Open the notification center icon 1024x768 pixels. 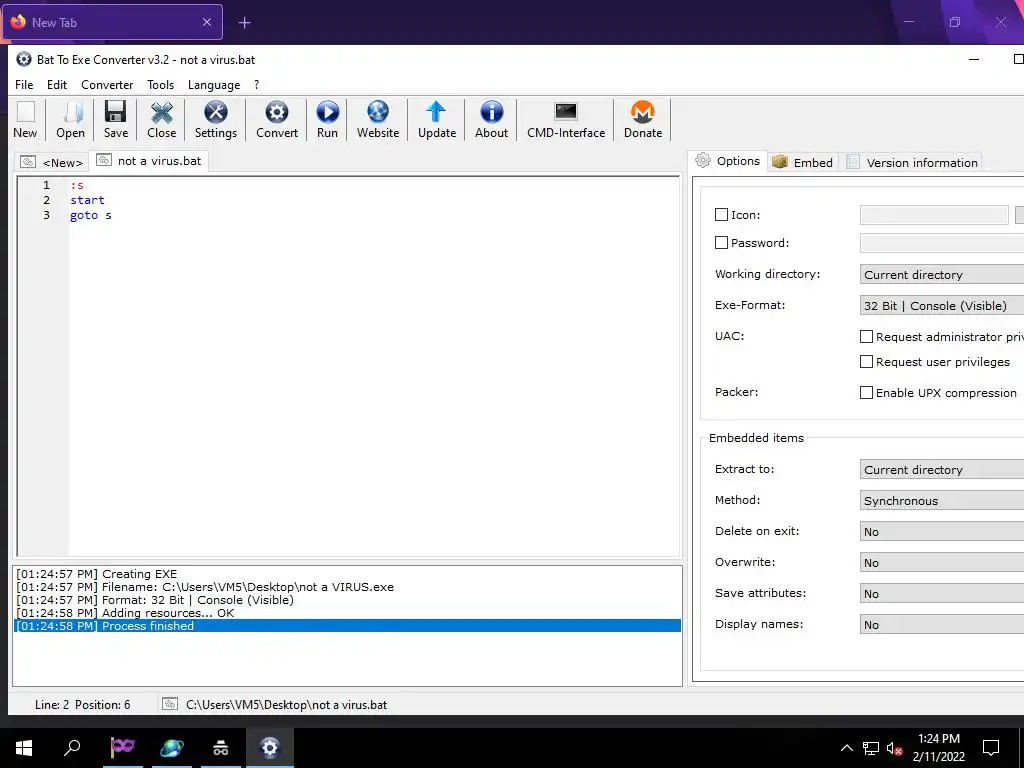click(x=991, y=748)
